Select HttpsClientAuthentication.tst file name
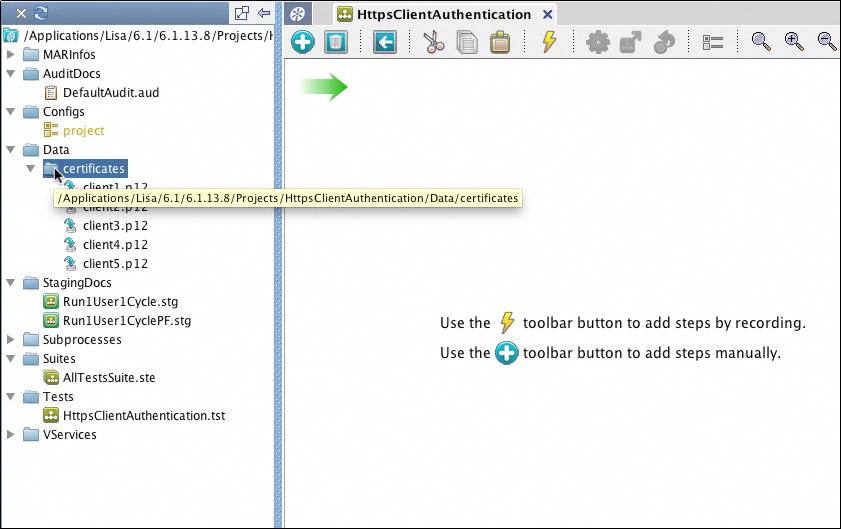 (144, 415)
